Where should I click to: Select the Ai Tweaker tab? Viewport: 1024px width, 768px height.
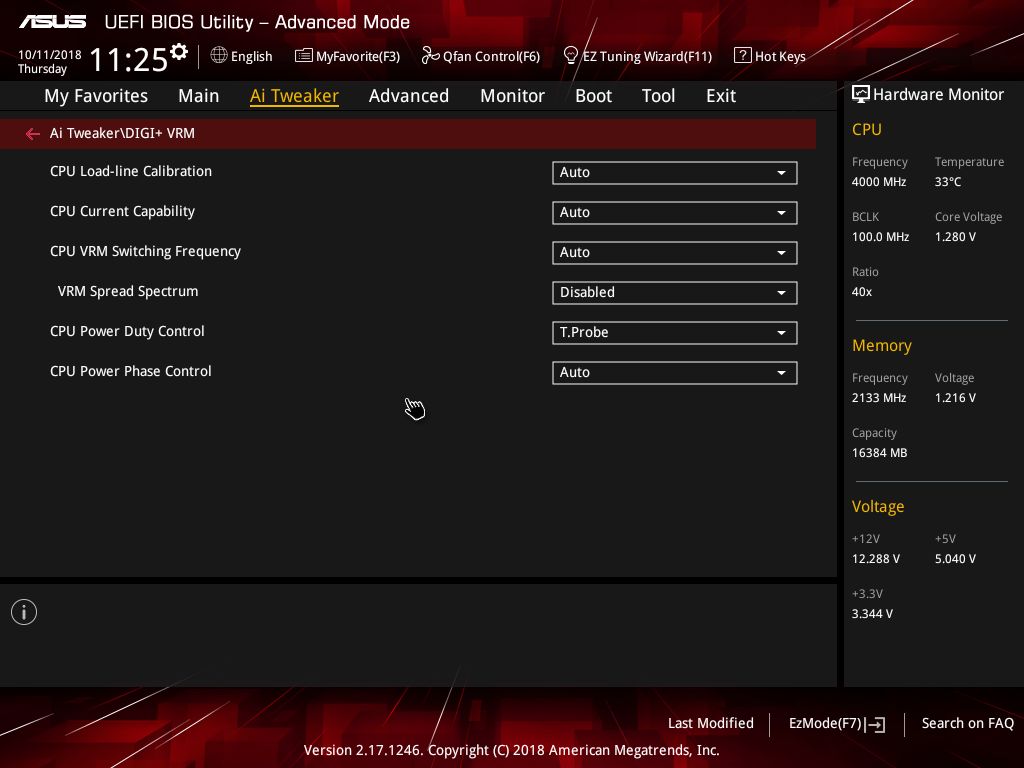point(294,96)
